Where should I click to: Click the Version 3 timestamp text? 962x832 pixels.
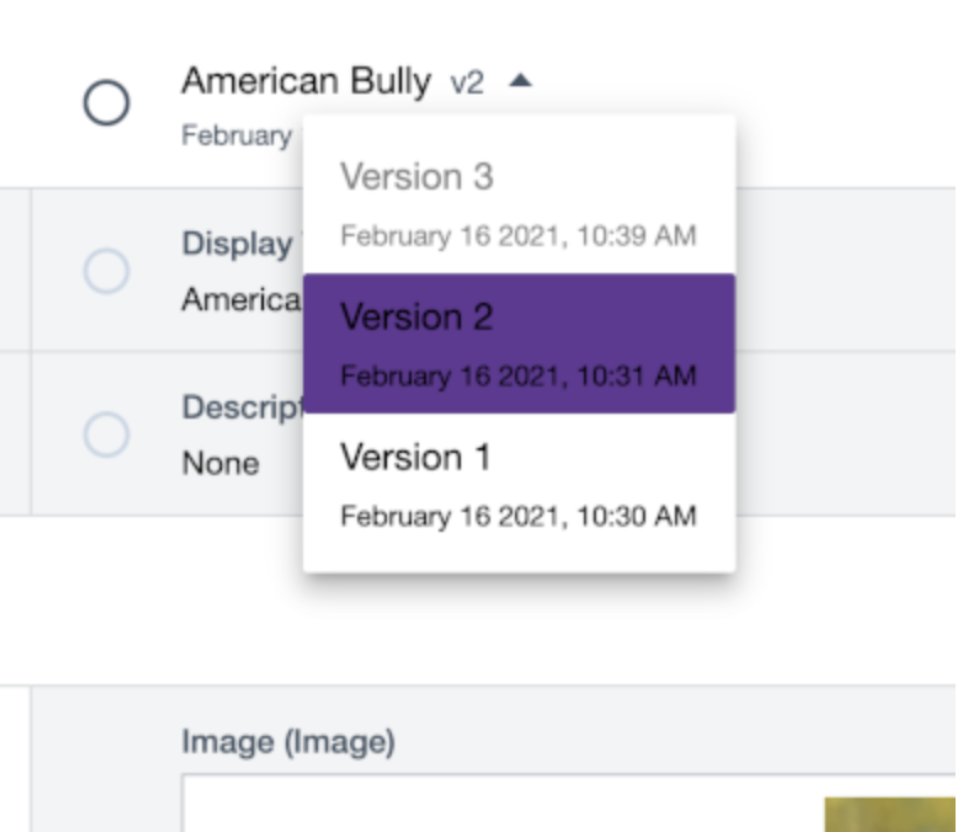point(519,236)
